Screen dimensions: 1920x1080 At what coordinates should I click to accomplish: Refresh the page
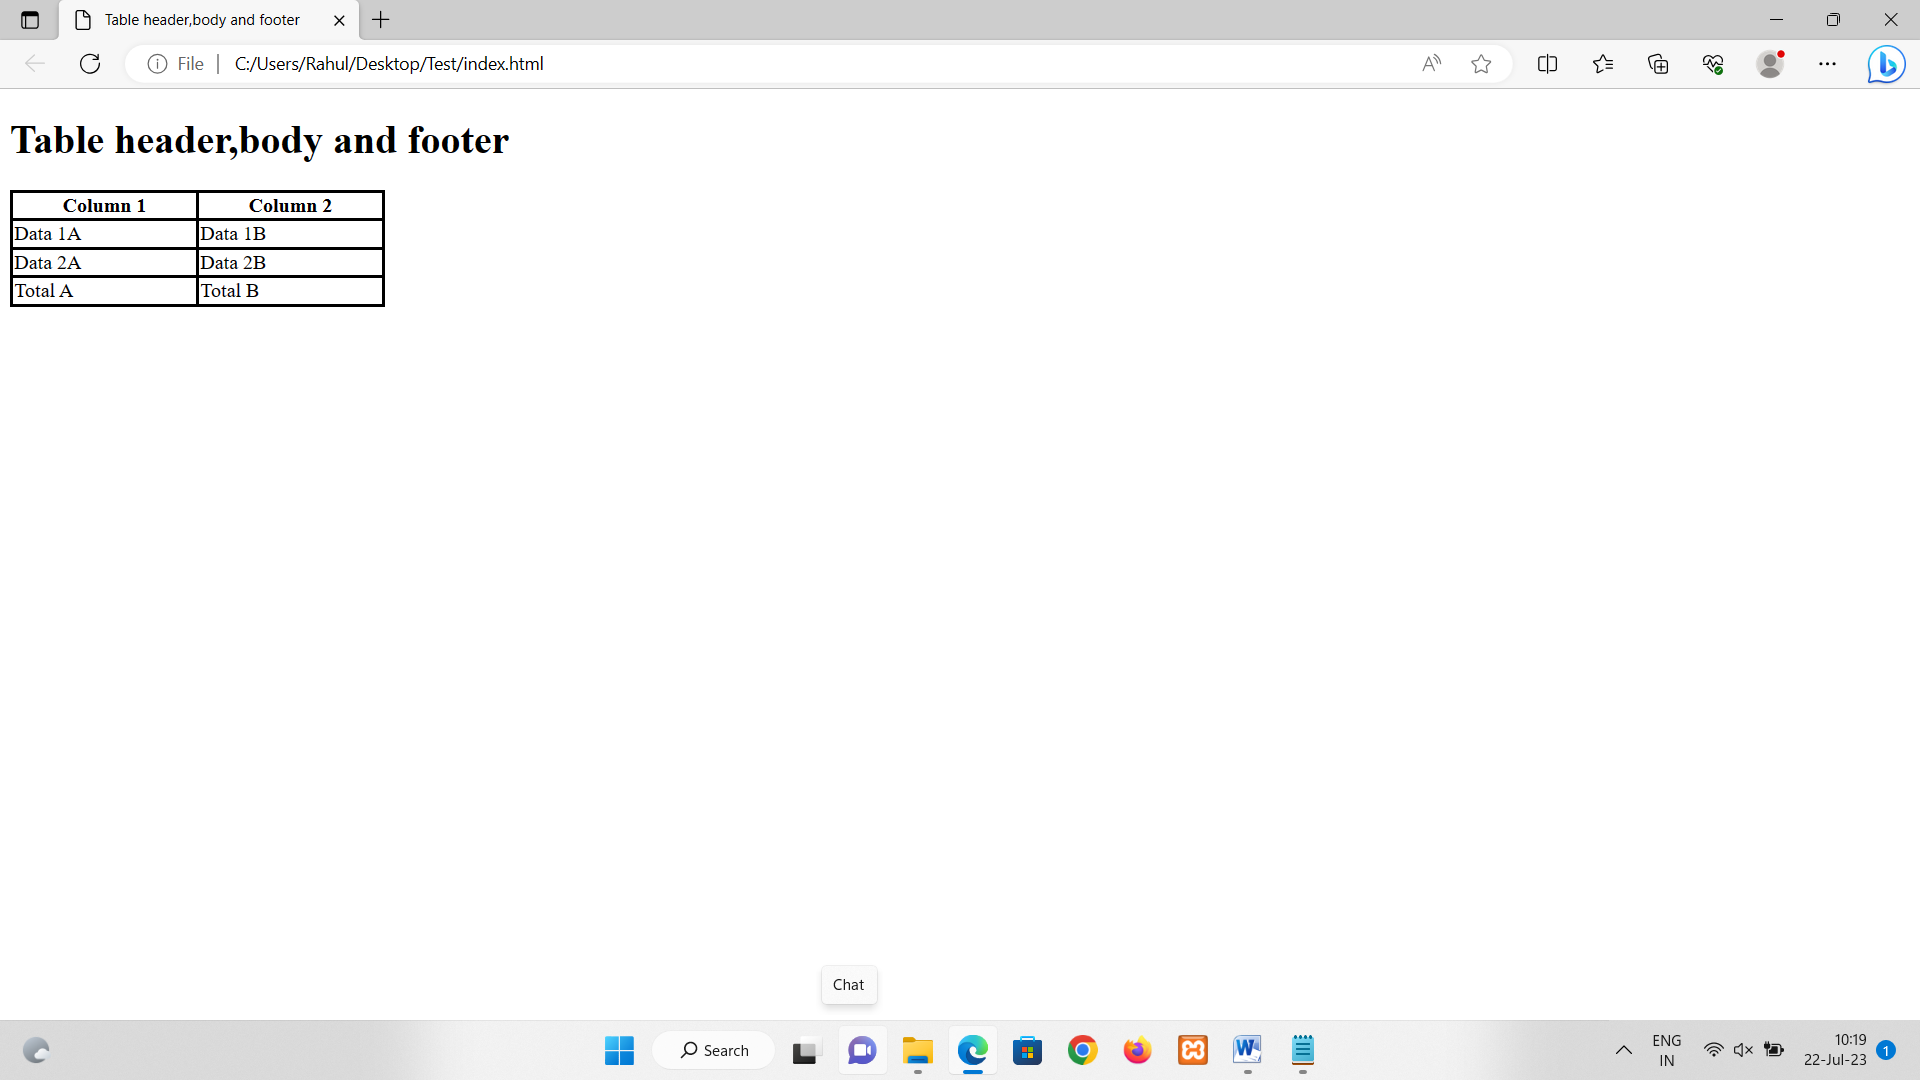click(x=90, y=64)
